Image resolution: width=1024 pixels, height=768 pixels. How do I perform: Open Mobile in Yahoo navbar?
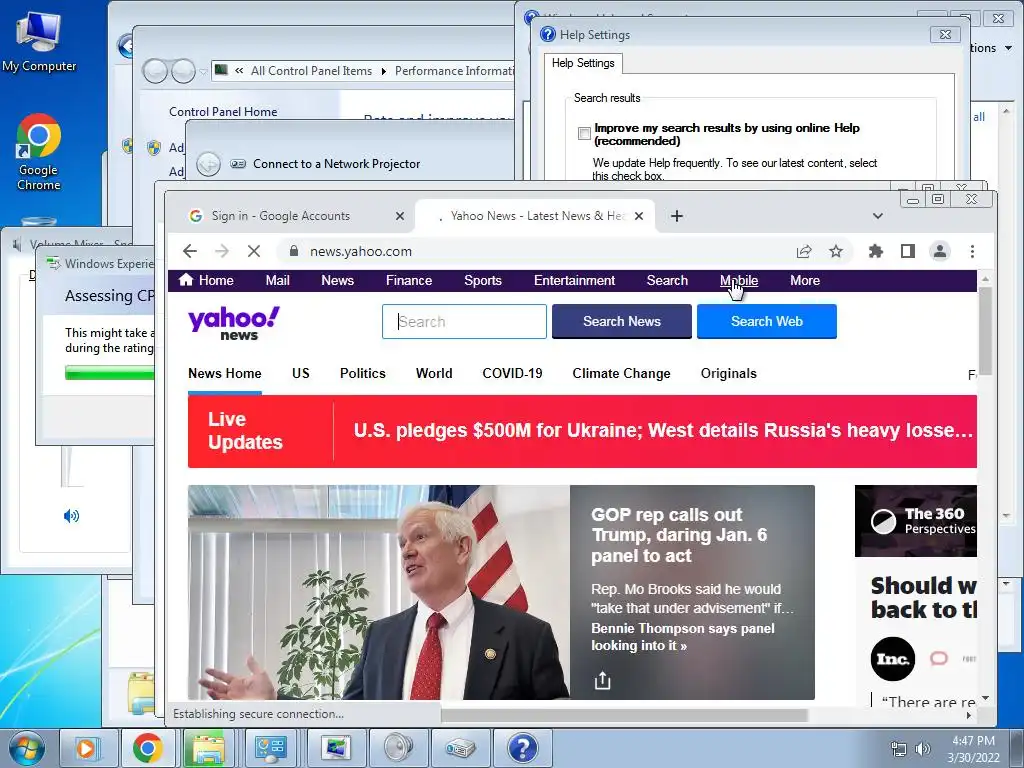click(739, 280)
